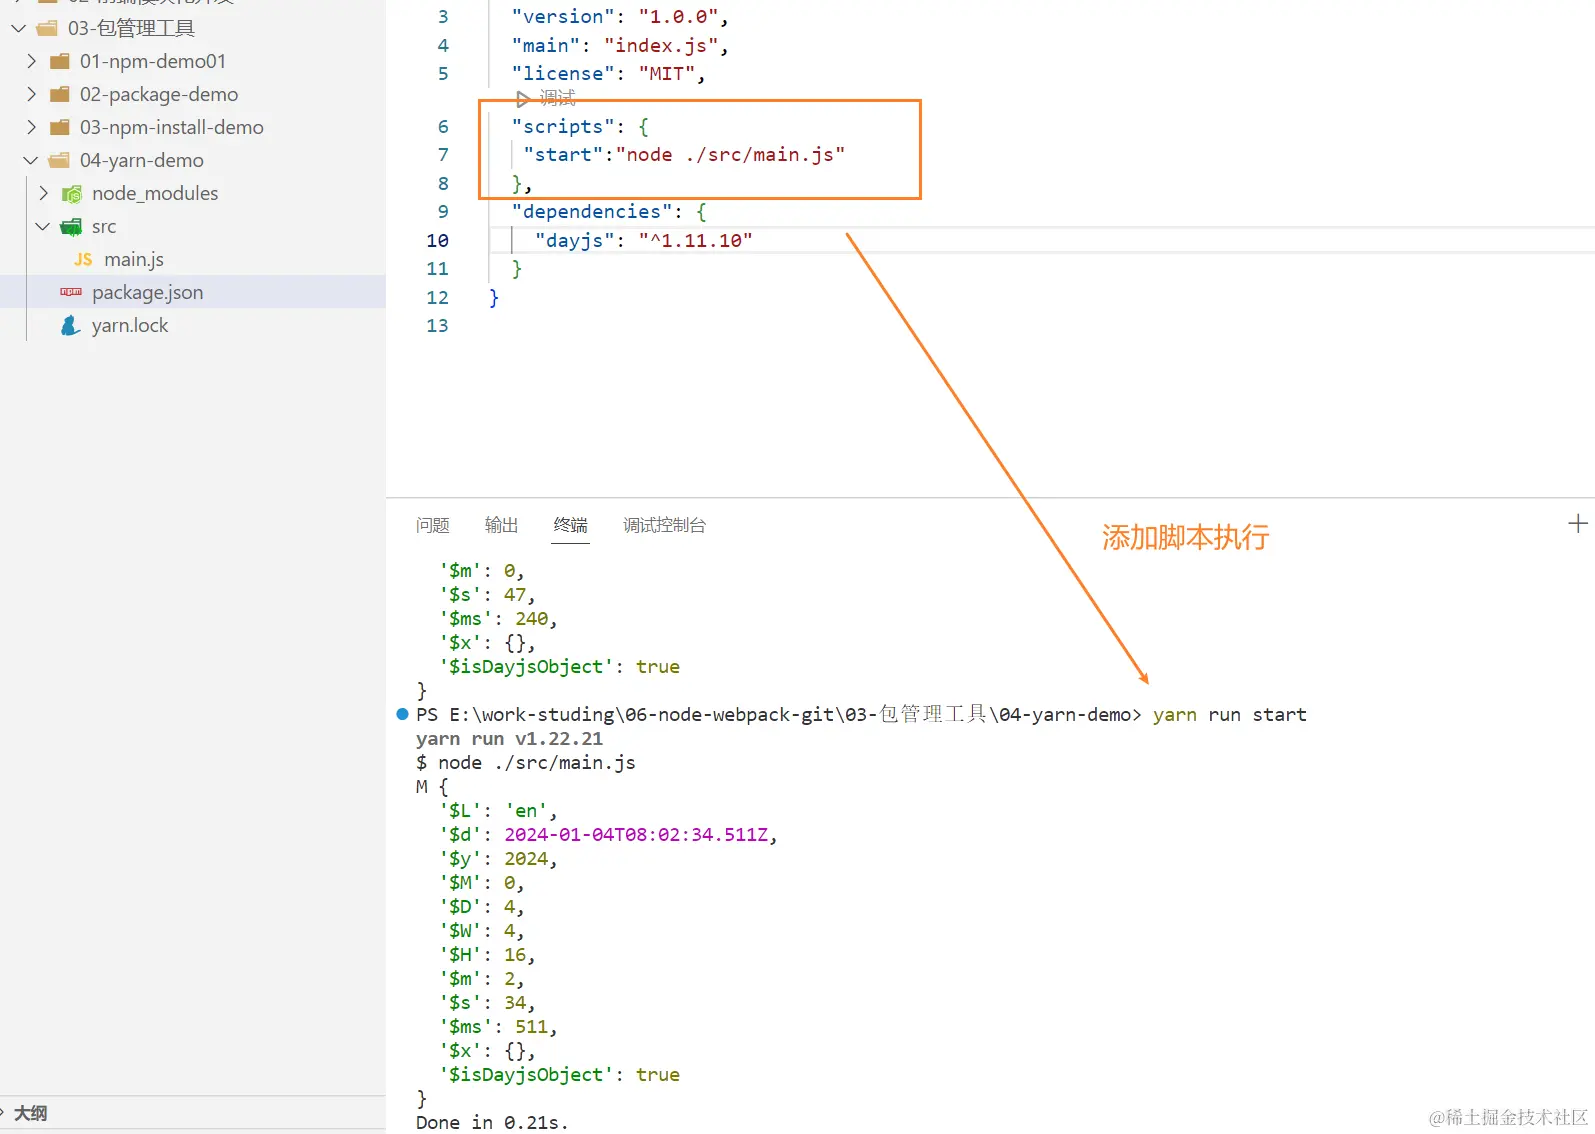Click the src green folder icon
This screenshot has width=1595, height=1134.
click(71, 227)
